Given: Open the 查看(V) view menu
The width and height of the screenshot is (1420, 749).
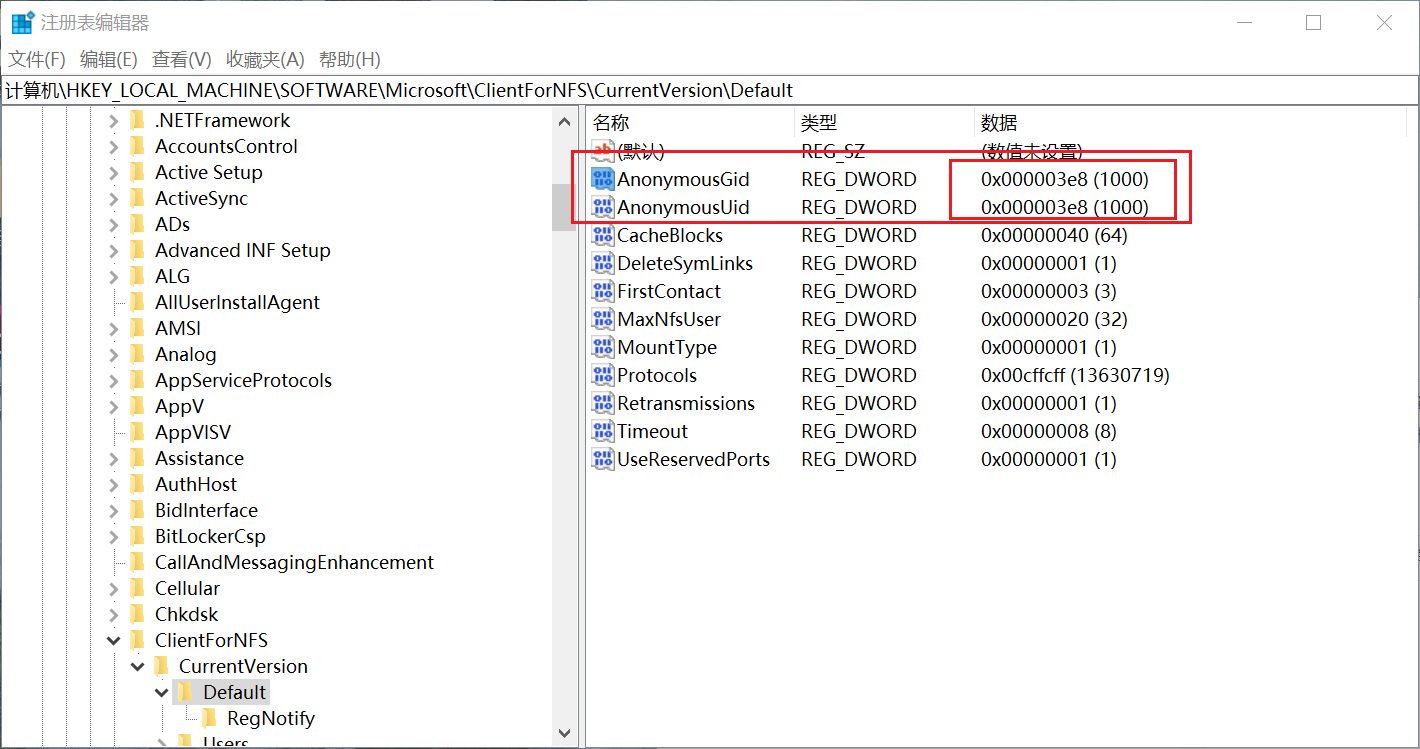Looking at the screenshot, I should tap(182, 60).
